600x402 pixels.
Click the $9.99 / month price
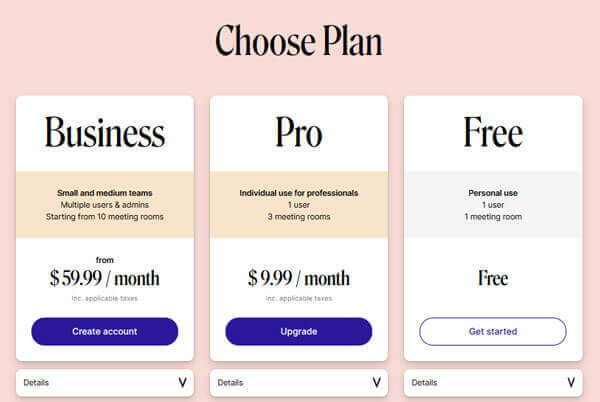click(x=298, y=278)
